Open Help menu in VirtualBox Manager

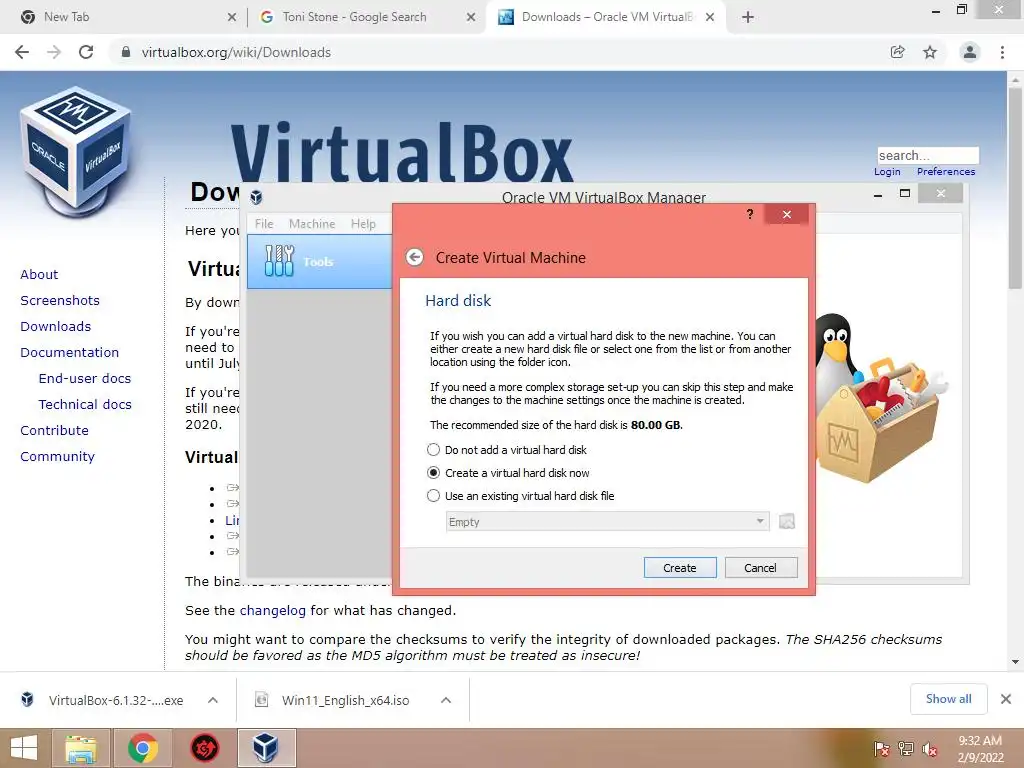[x=363, y=224]
